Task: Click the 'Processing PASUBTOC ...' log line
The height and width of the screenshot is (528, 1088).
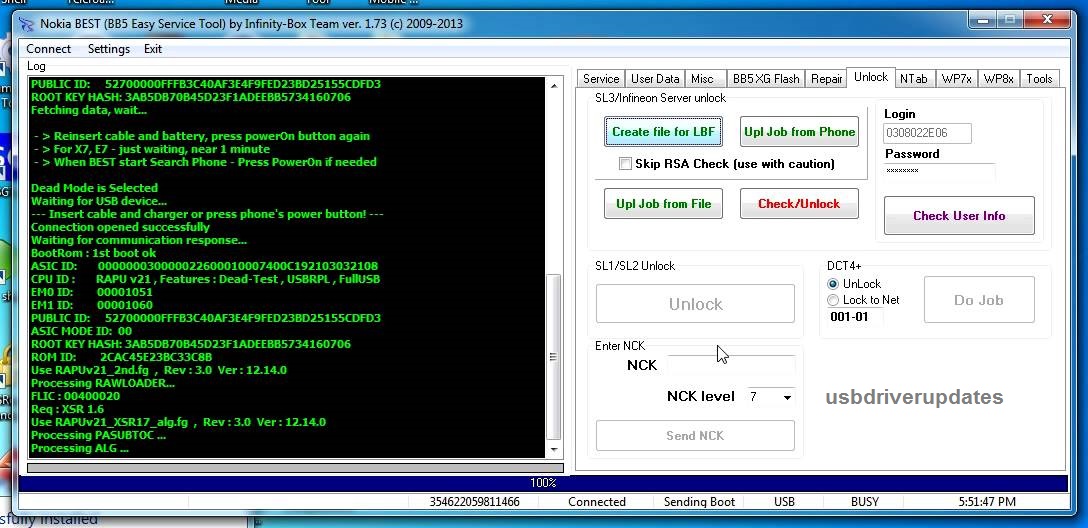Action: coord(98,435)
